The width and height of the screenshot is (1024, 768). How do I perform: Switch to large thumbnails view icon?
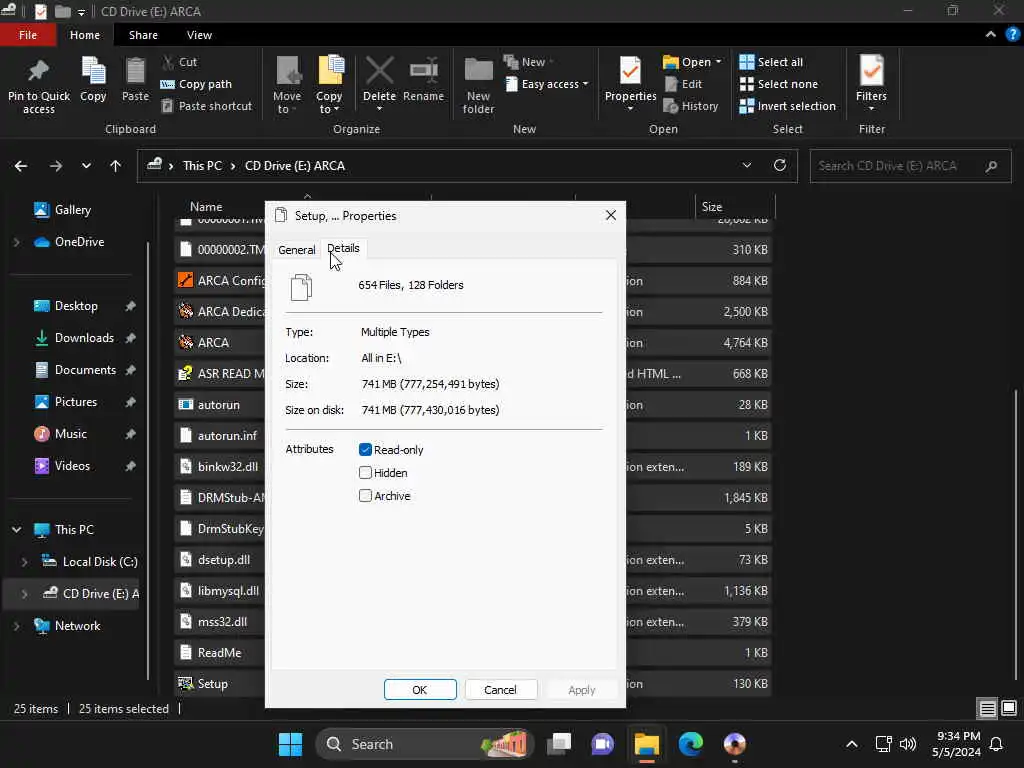coord(1009,708)
